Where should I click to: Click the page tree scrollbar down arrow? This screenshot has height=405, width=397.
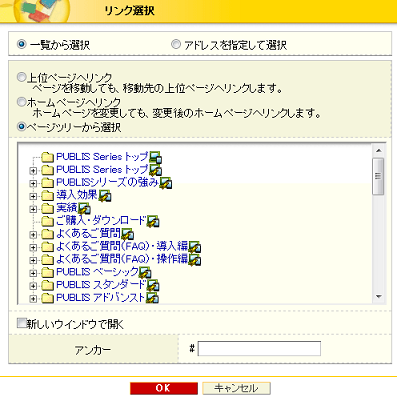[x=379, y=297]
